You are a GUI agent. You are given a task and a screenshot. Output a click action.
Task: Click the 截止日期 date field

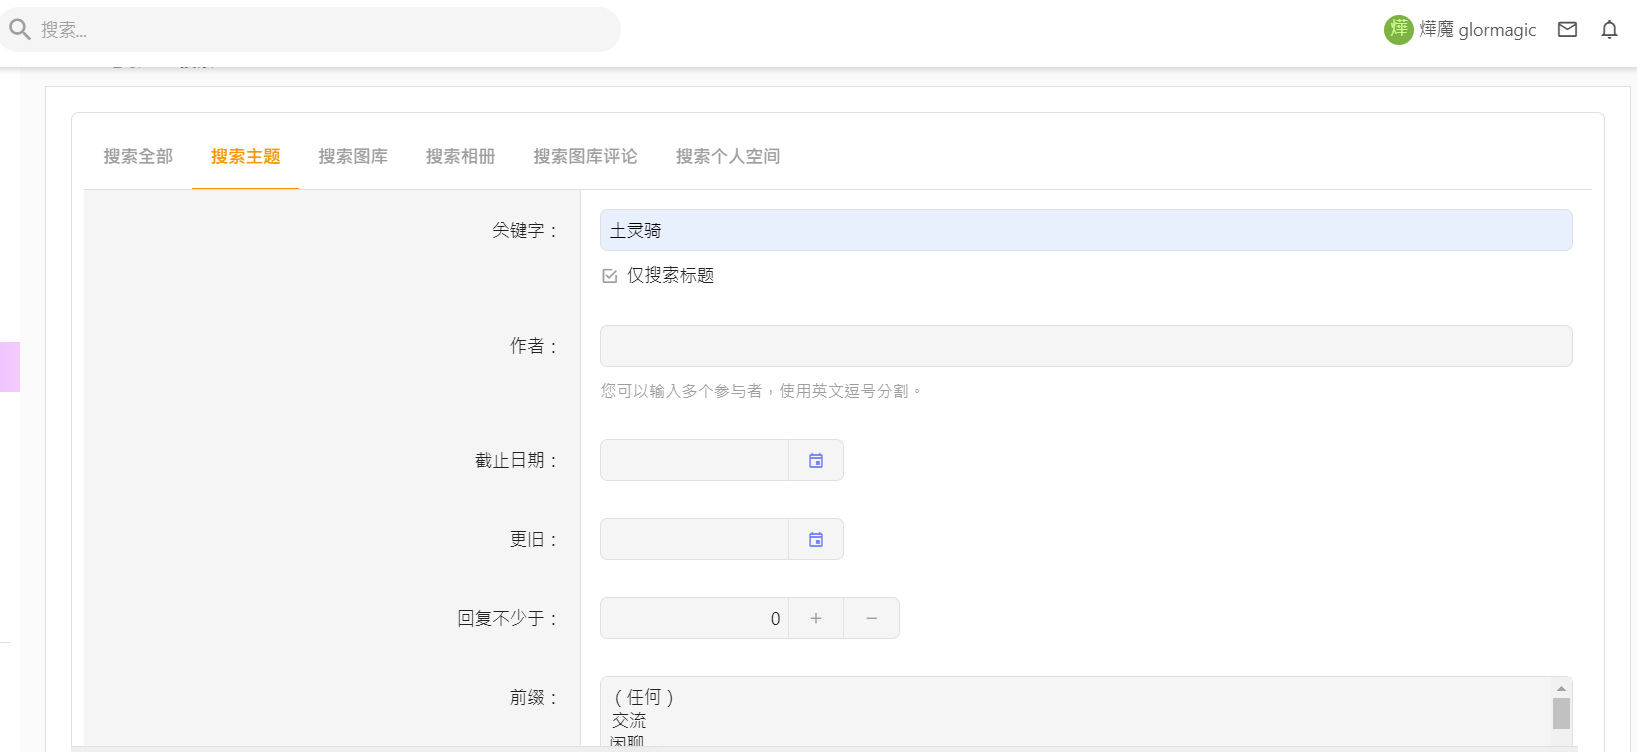click(x=694, y=460)
